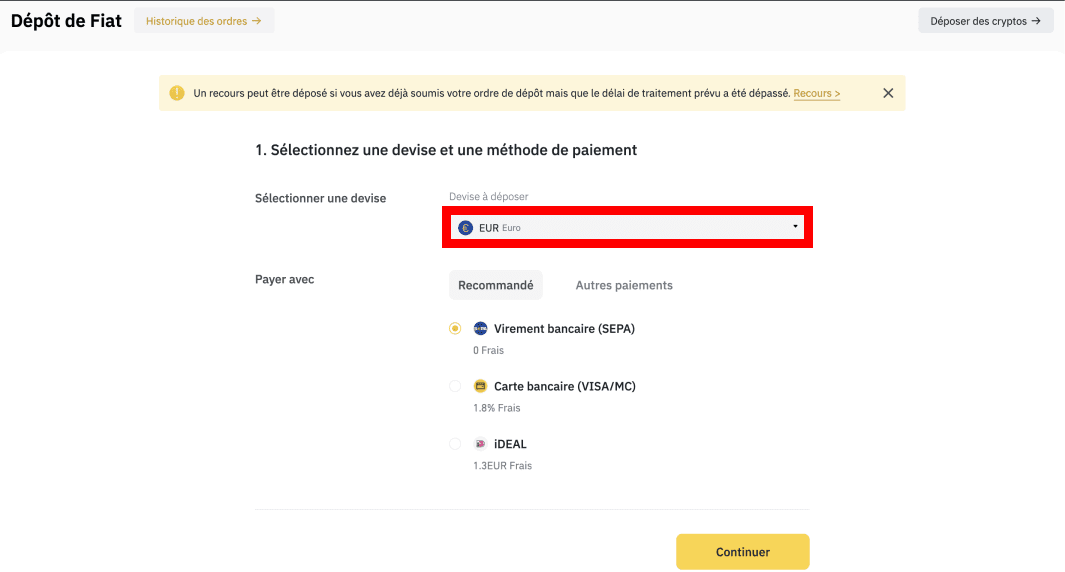1065x572 pixels.
Task: Go to Déposer des cryptos
Action: click(986, 21)
